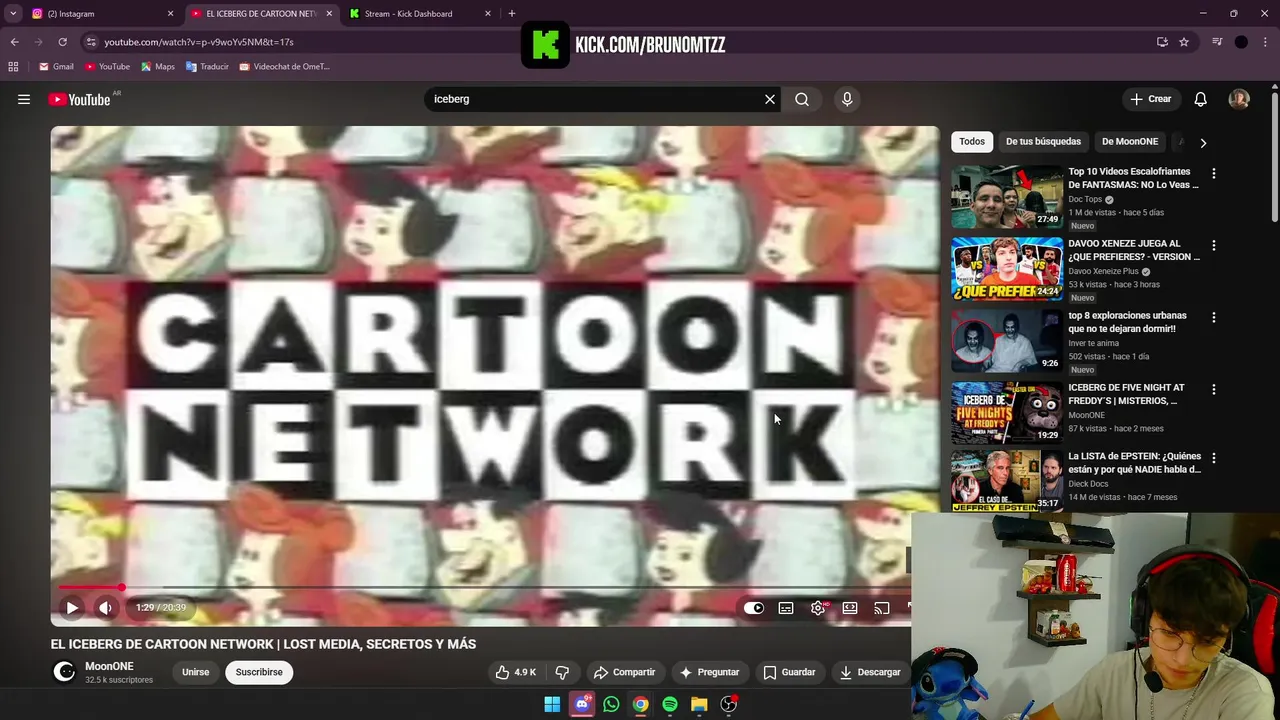The width and height of the screenshot is (1280, 720).
Task: Open Chrome from the taskbar
Action: [640, 704]
